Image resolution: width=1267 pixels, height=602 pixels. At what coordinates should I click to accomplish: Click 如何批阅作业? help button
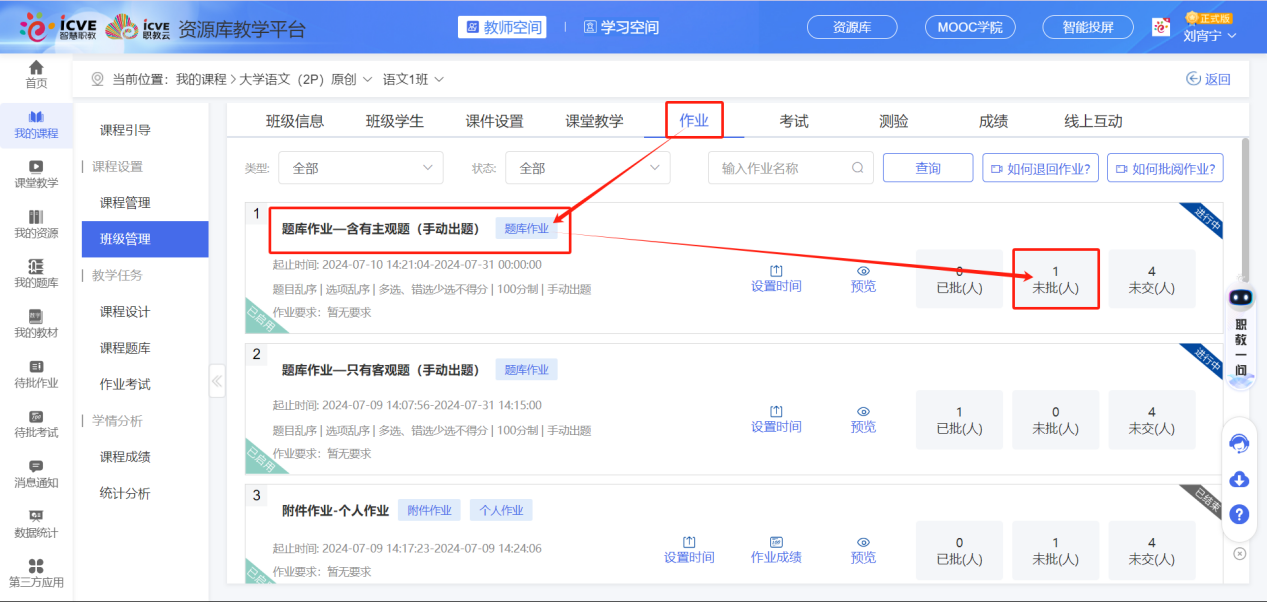point(1165,168)
